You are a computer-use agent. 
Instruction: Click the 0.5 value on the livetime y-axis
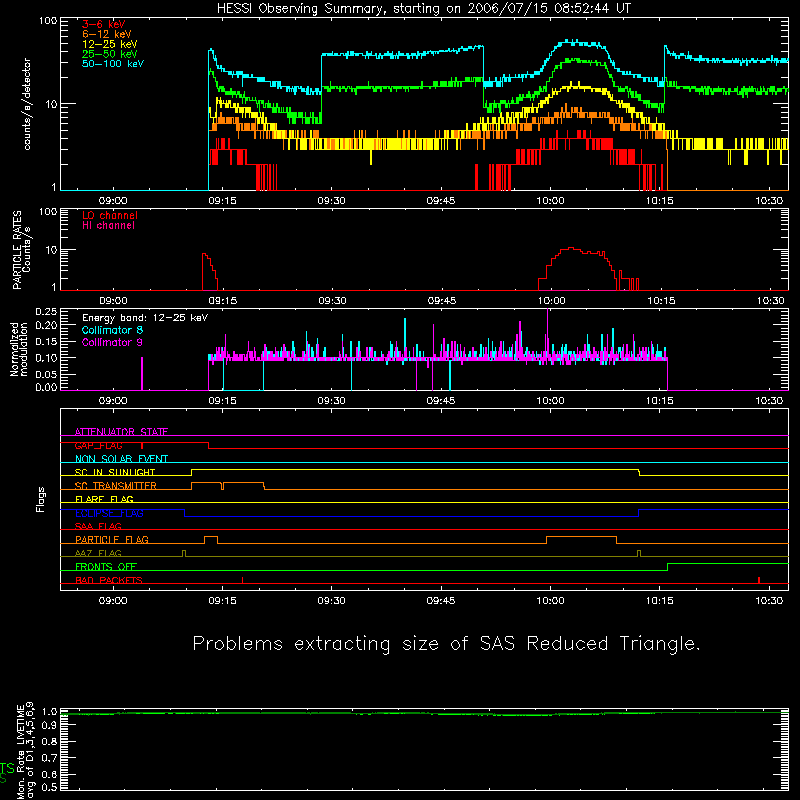(x=49, y=787)
